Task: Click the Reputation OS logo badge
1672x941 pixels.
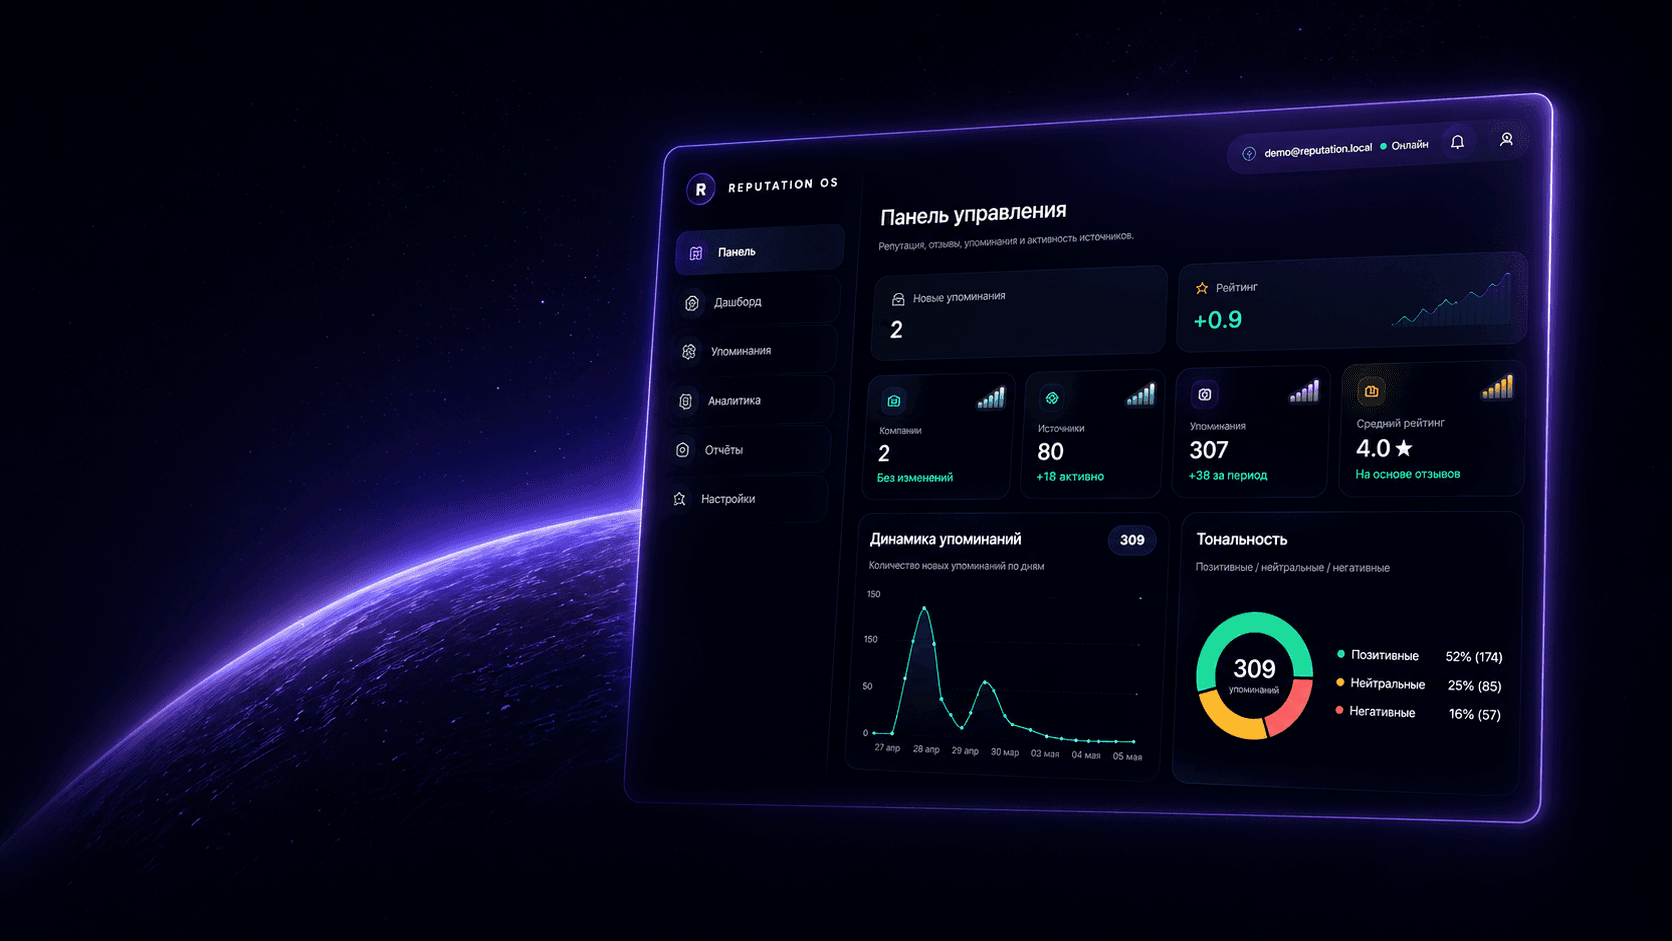Action: click(700, 189)
